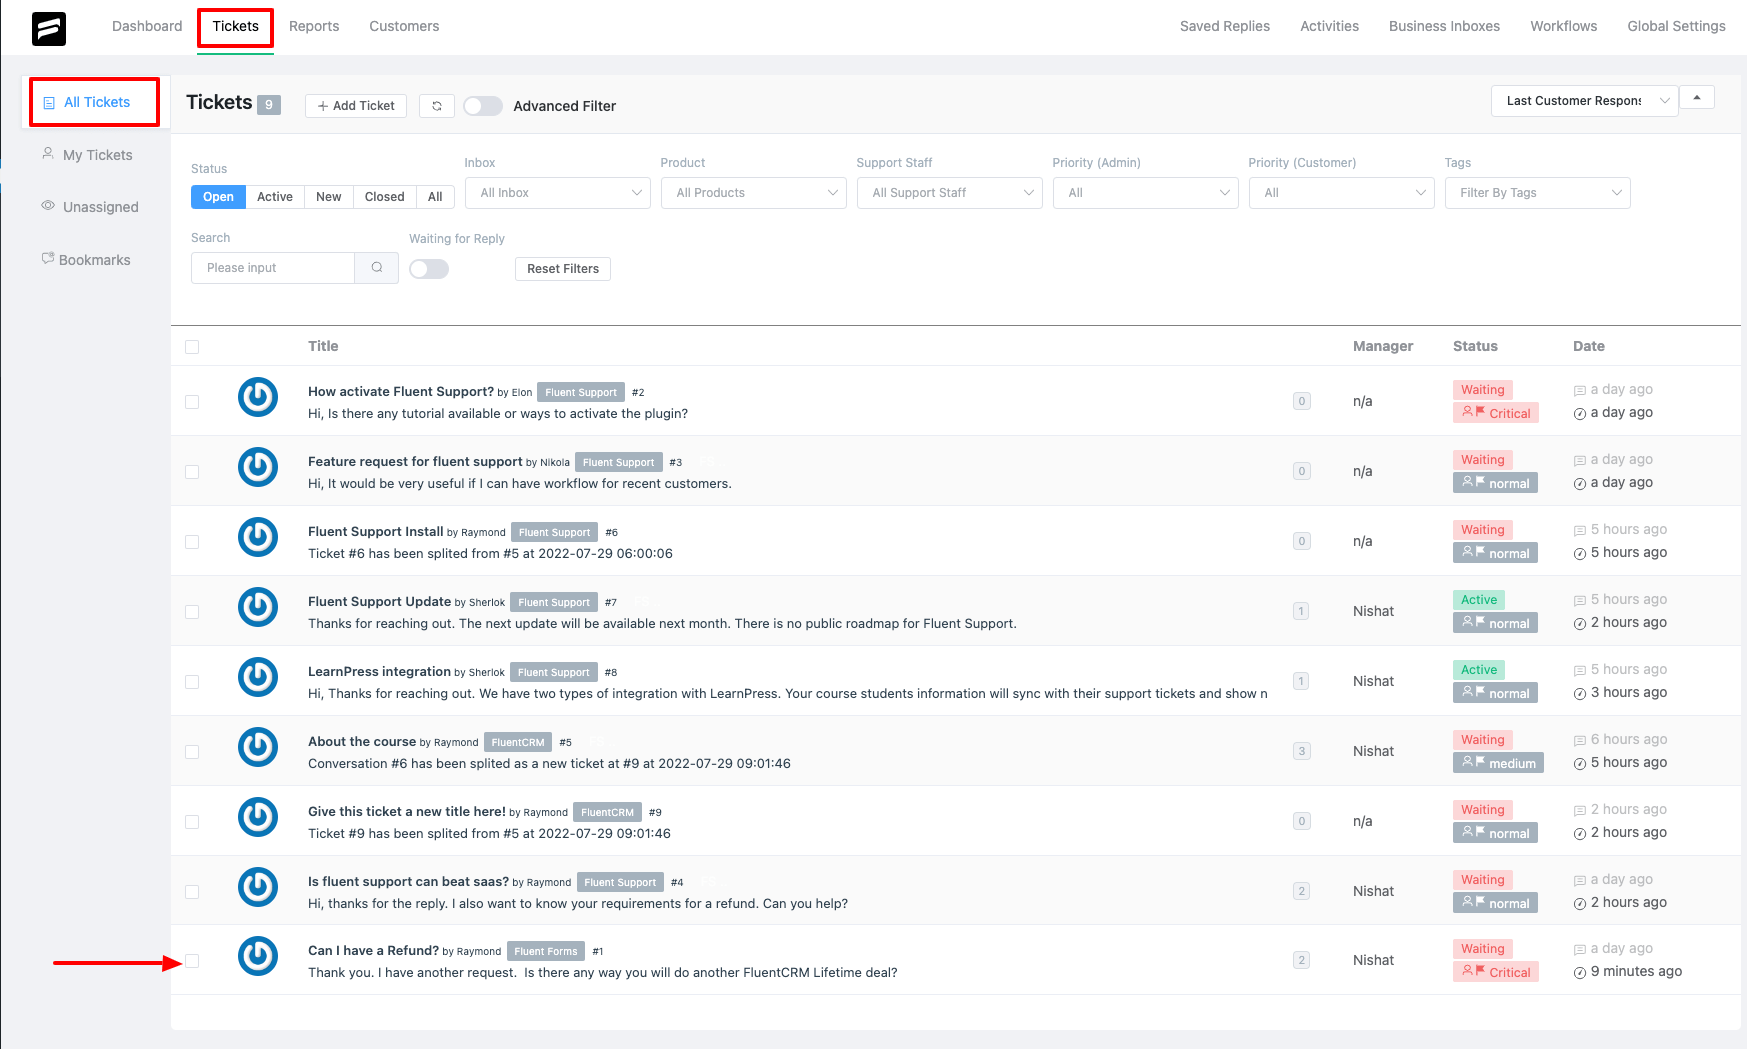Click avatar of 'Is fluent support can beat saas?' ticket
Image resolution: width=1747 pixels, height=1049 pixels.
(x=258, y=887)
